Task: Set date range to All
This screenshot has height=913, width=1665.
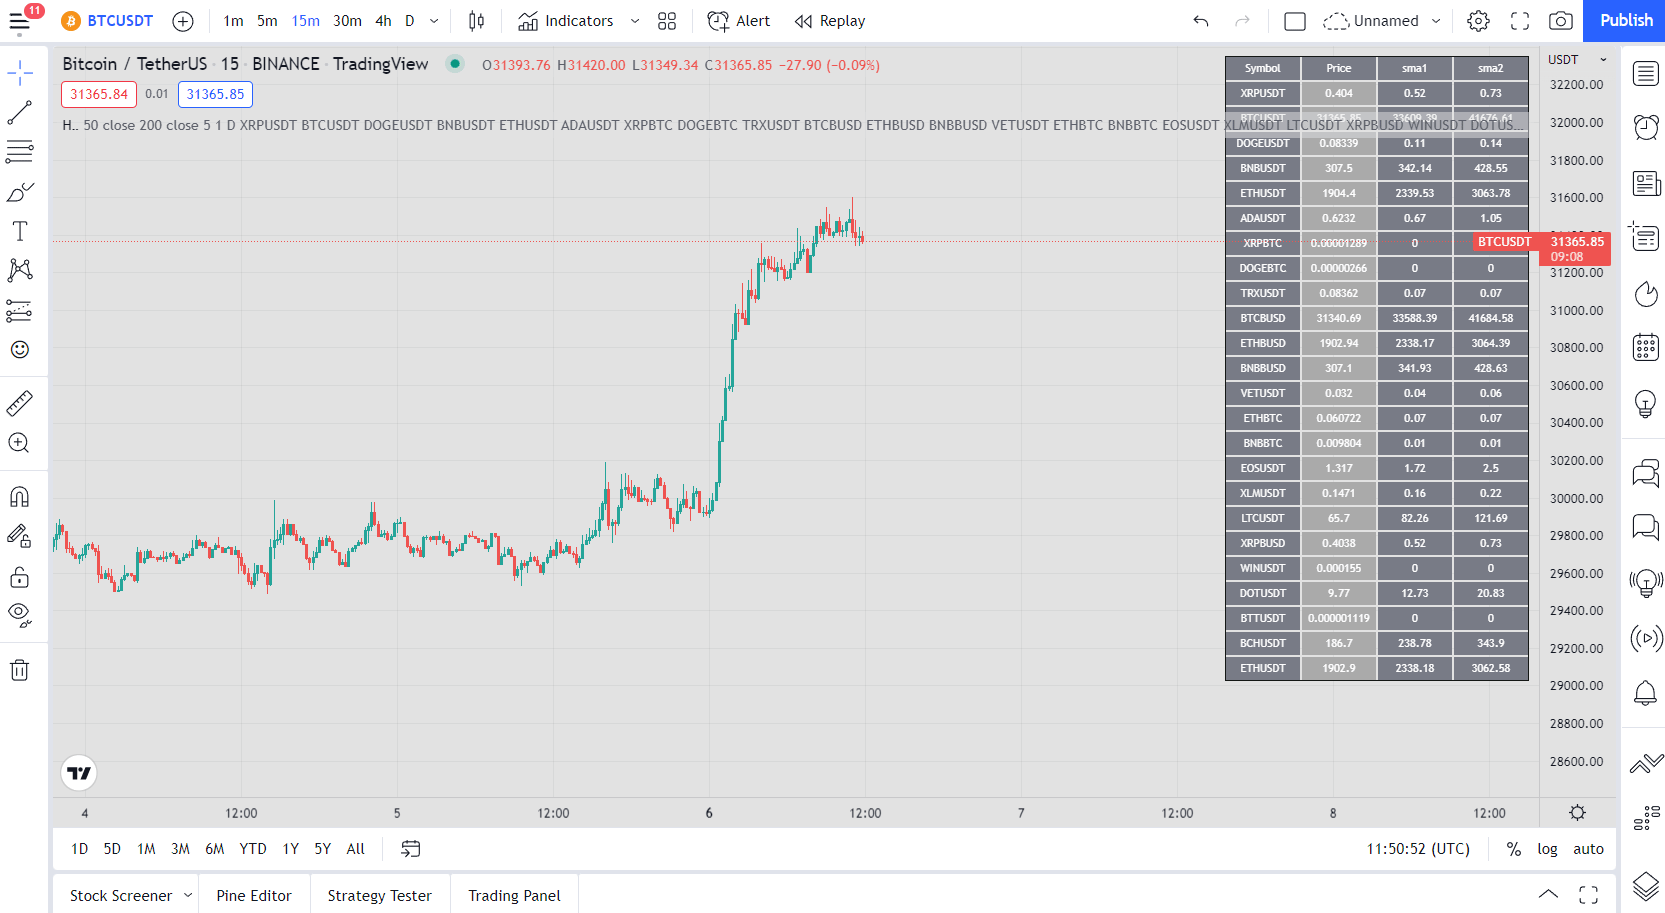Action: pyautogui.click(x=356, y=849)
